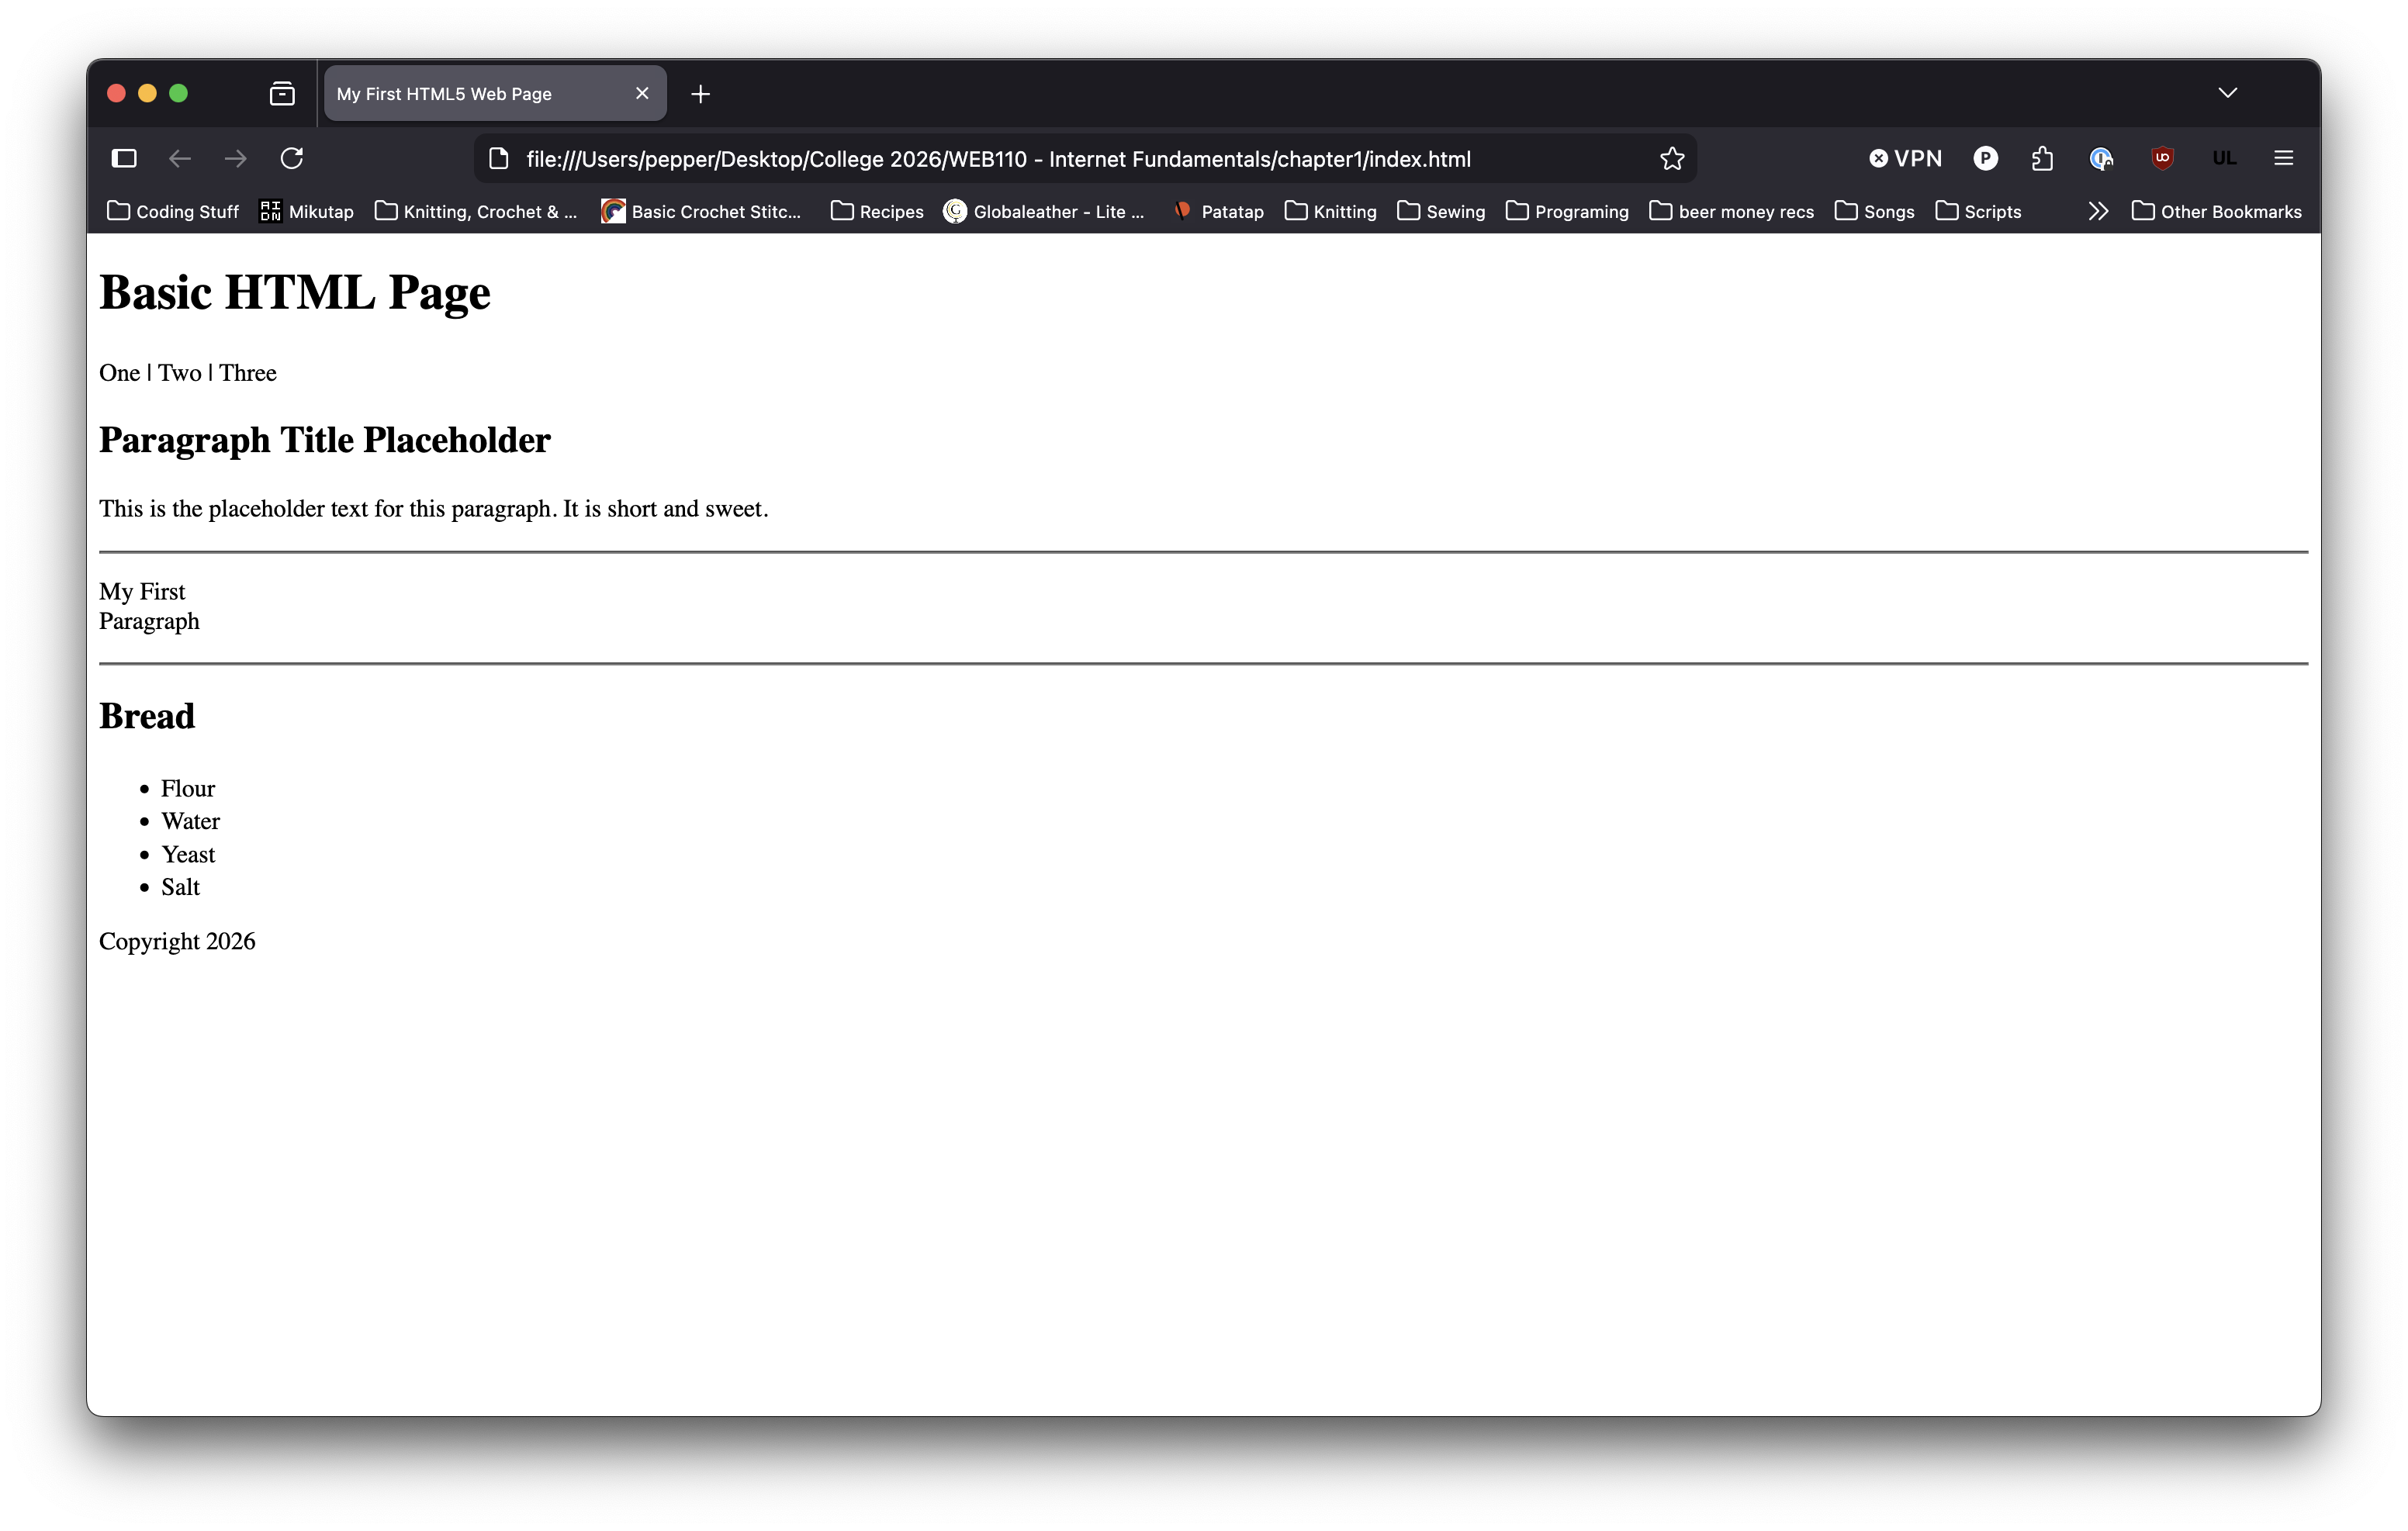Viewport: 2408px width, 1531px height.
Task: Click the green fullscreen window button
Action: (x=178, y=93)
